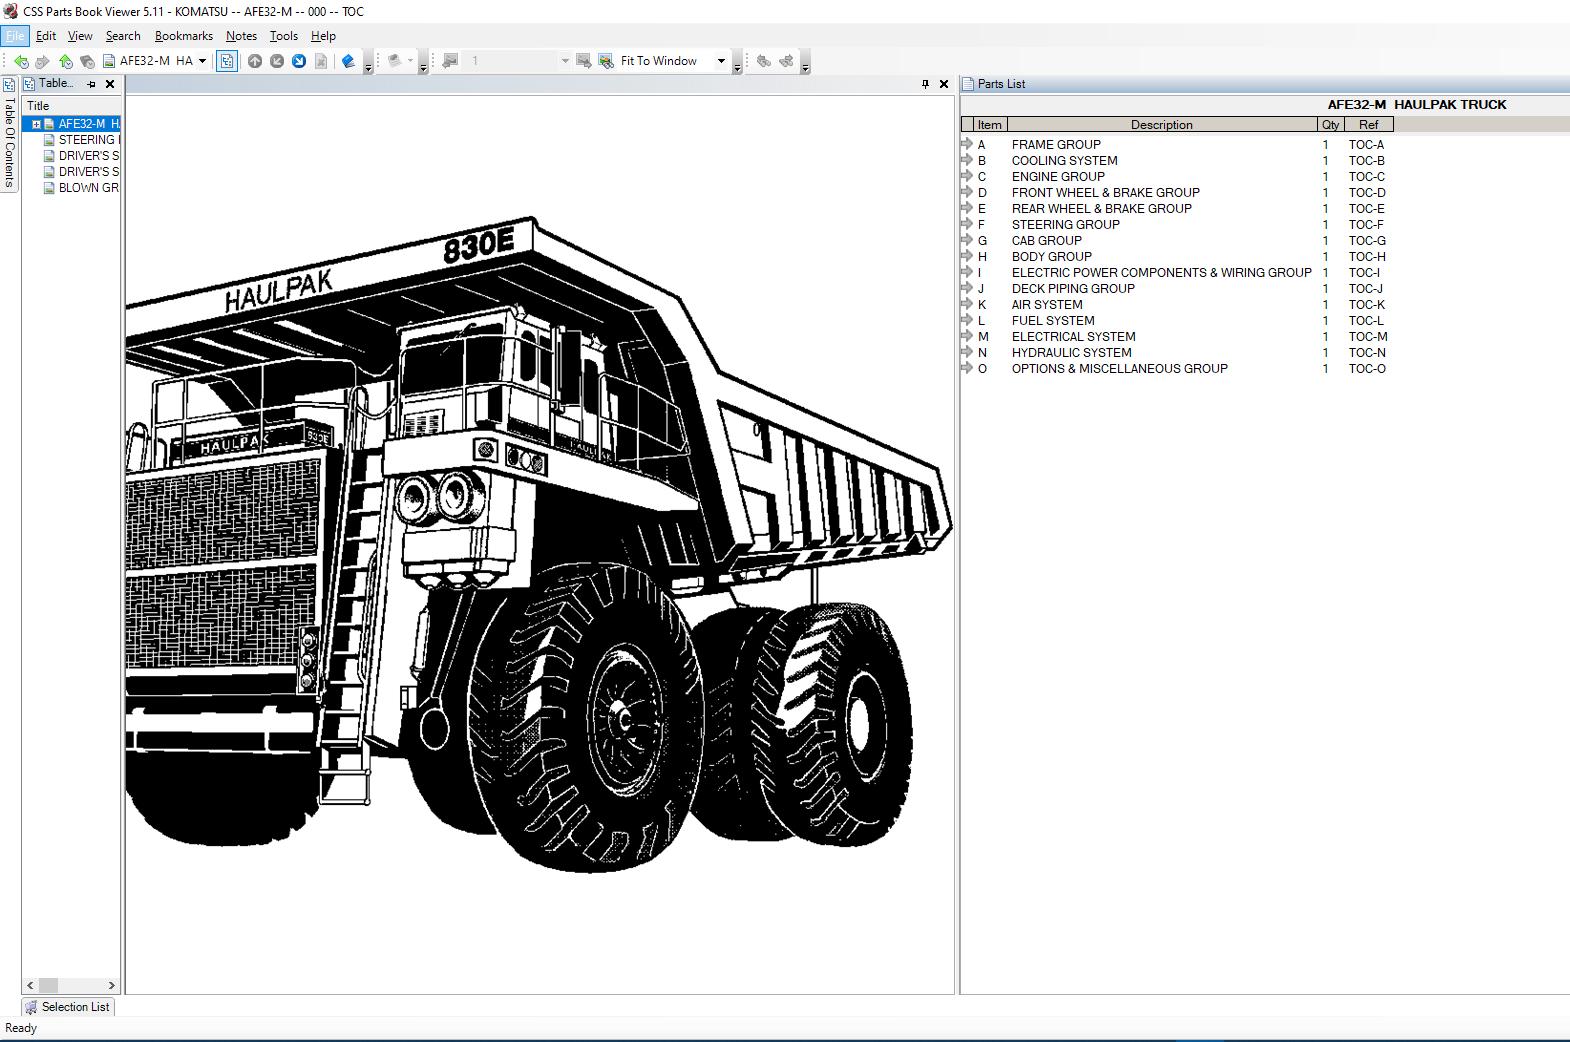Select the STEERING tree item
The image size is (1570, 1042).
(82, 140)
